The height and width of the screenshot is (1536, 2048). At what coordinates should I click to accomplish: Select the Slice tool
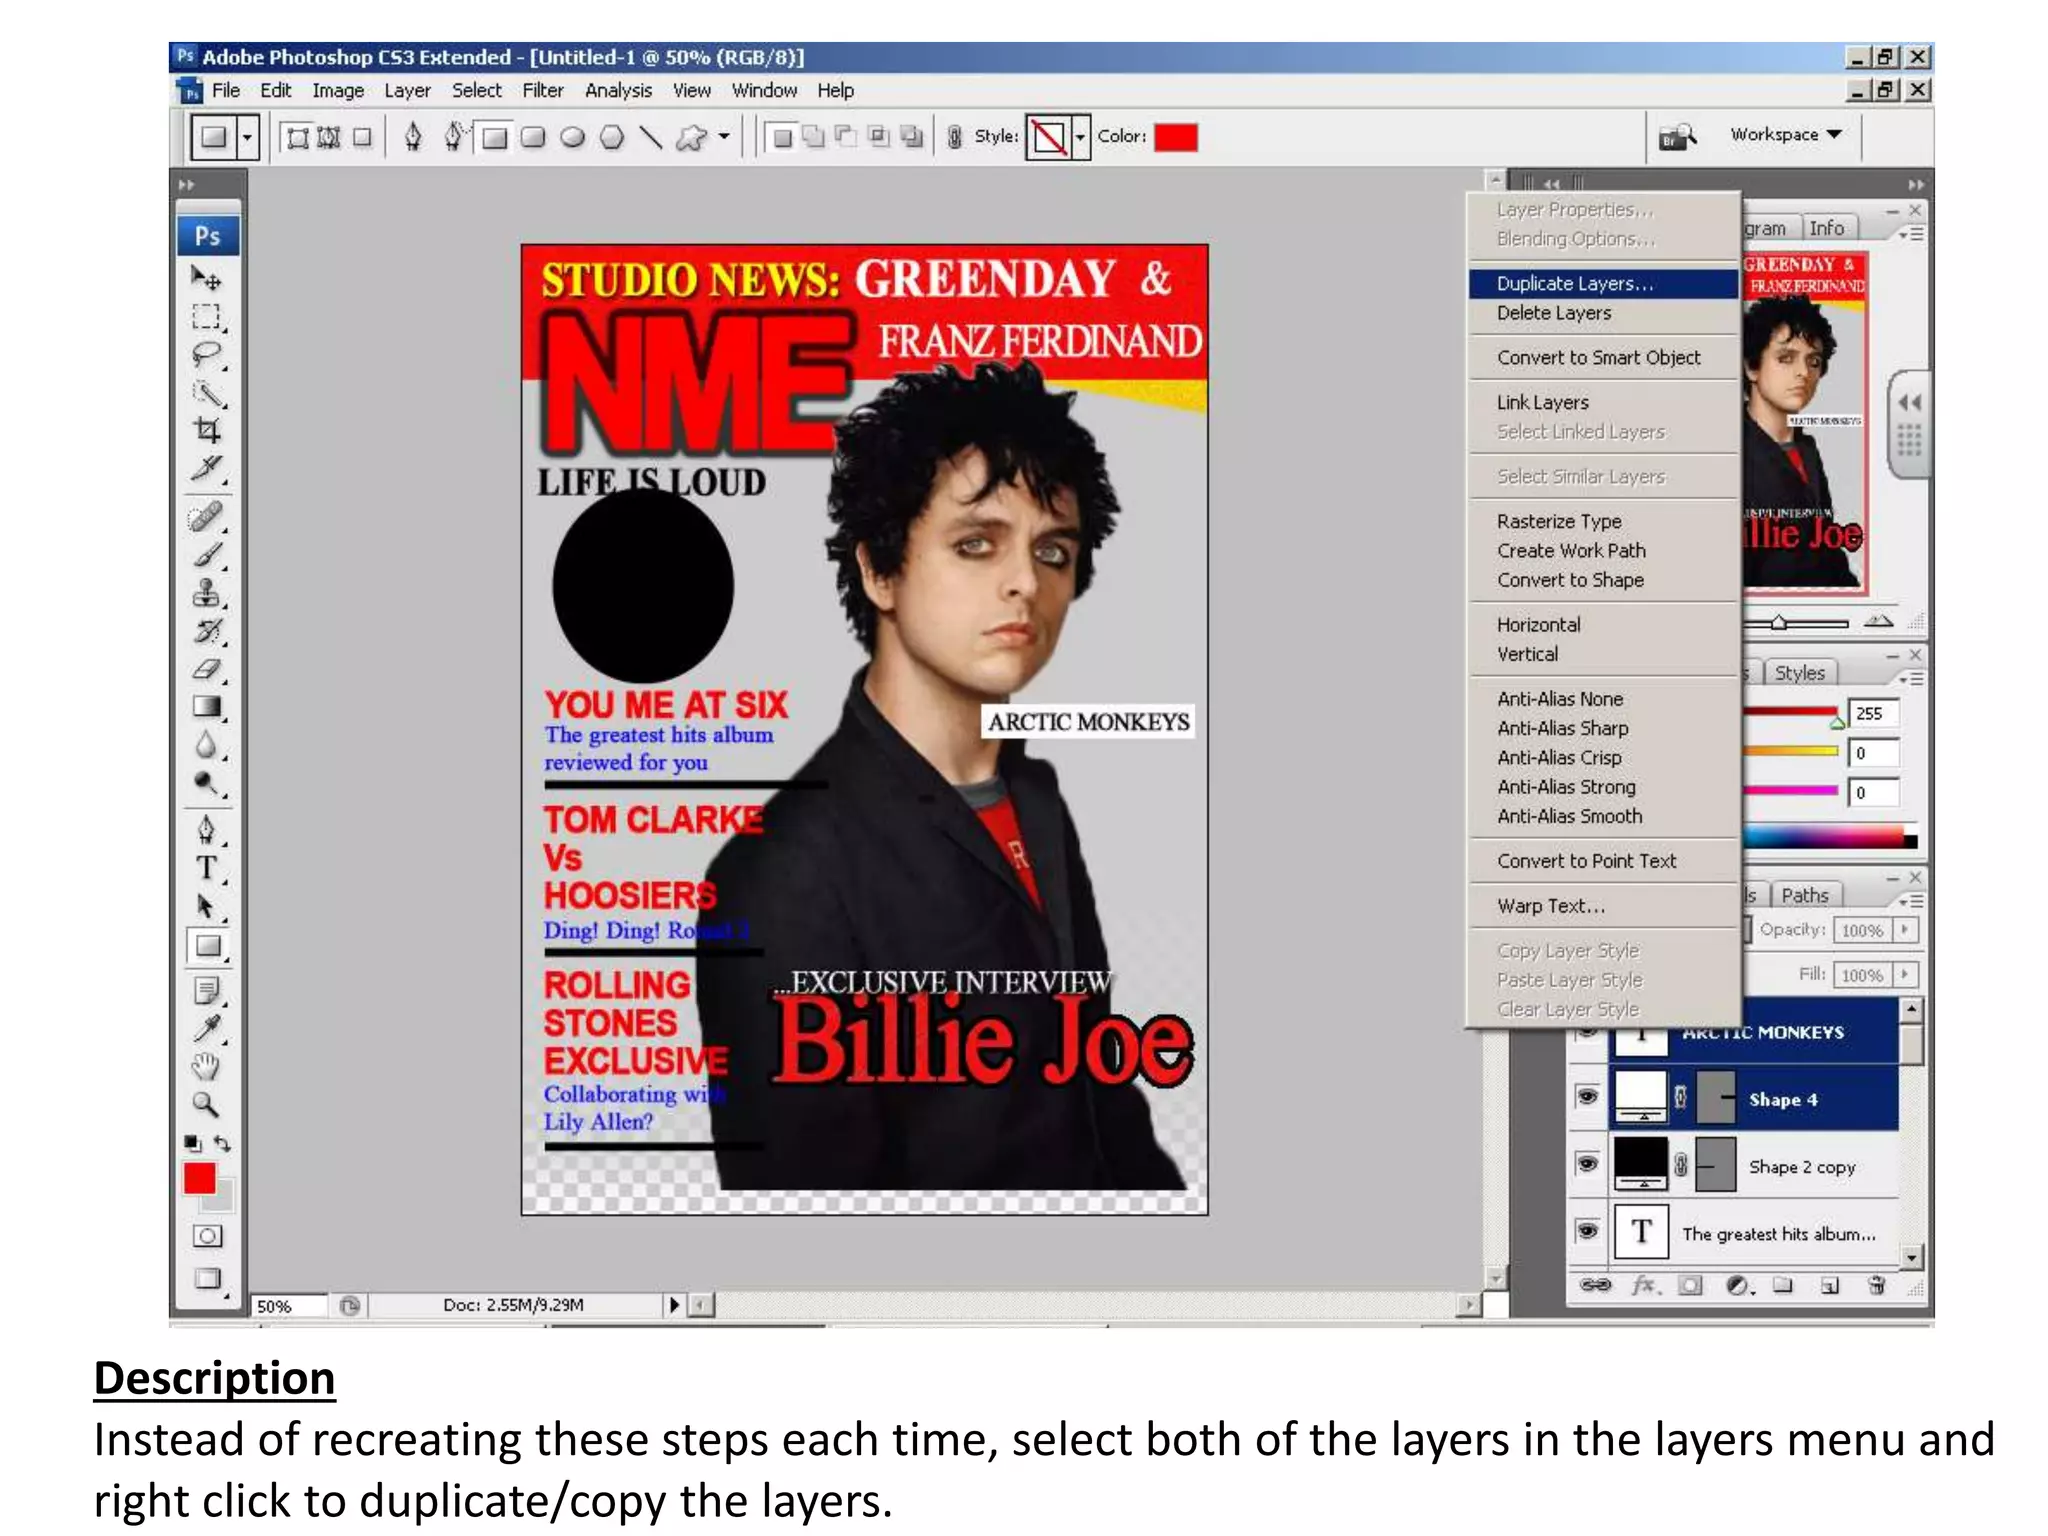point(207,468)
